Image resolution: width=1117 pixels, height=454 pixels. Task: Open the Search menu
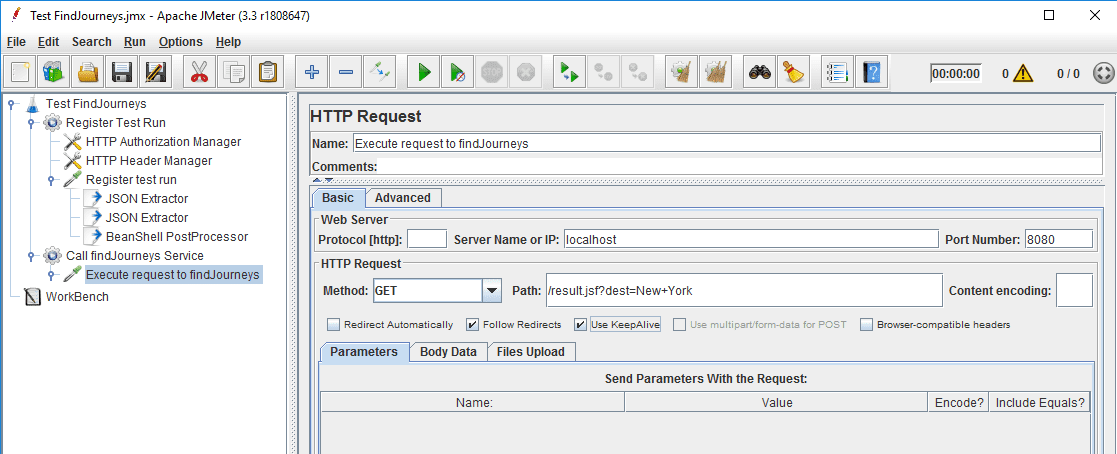pyautogui.click(x=92, y=42)
